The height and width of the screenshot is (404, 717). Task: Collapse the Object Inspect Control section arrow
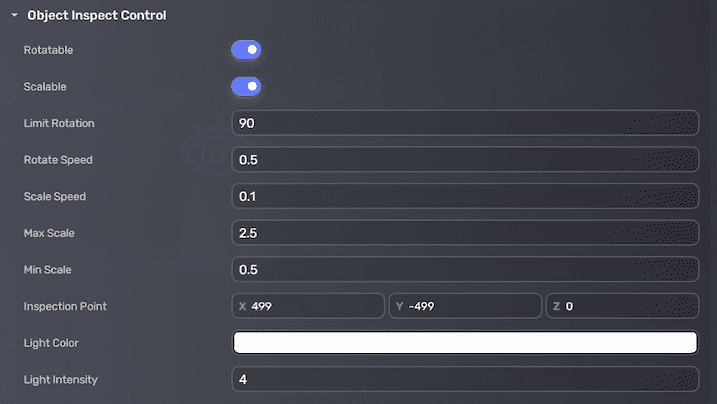point(15,16)
